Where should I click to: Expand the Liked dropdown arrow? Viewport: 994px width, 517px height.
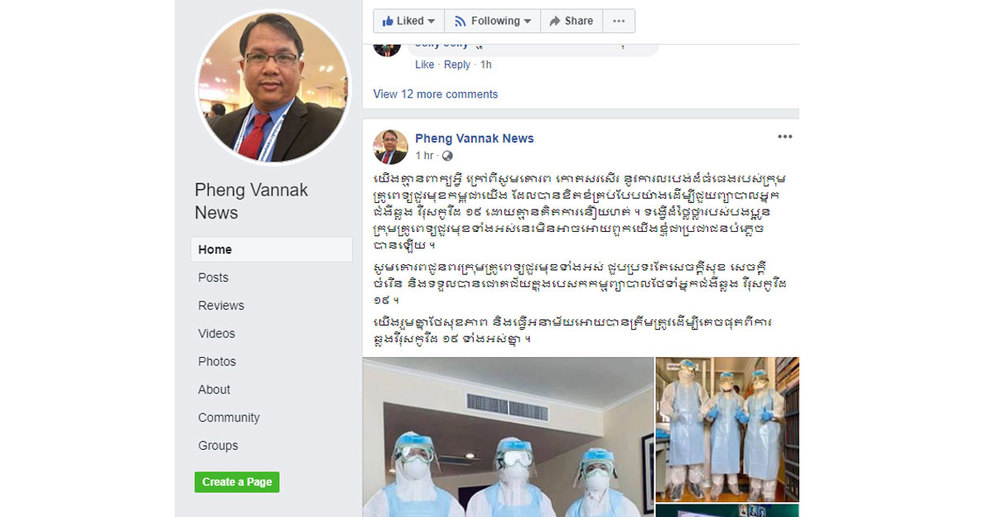(432, 22)
